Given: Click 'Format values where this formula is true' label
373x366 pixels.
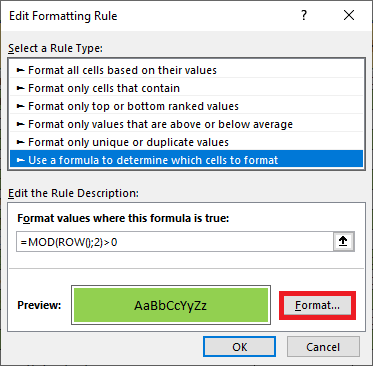Looking at the screenshot, I should (123, 218).
